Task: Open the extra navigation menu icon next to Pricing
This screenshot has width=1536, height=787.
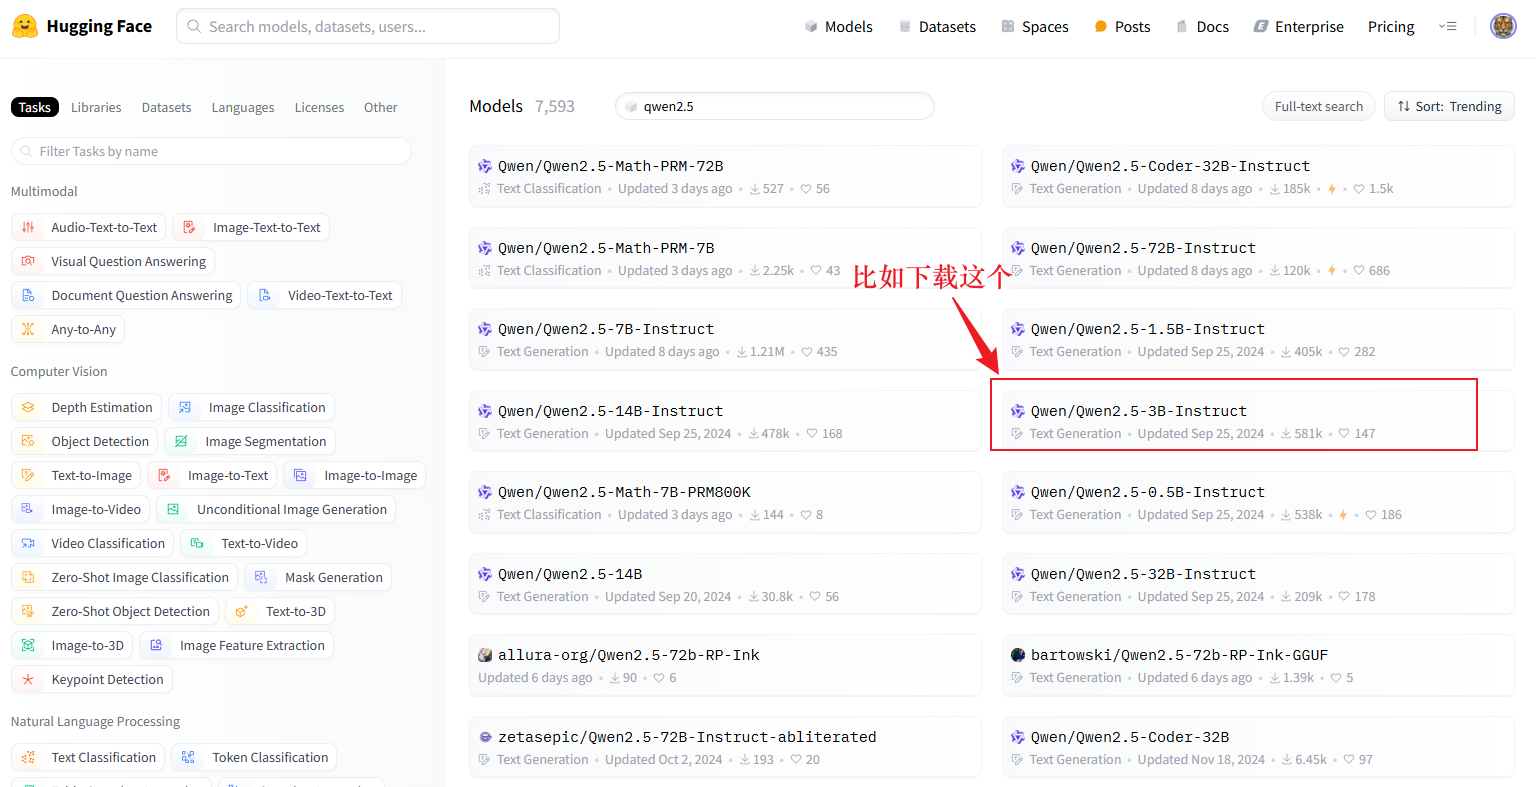Action: [x=1447, y=27]
